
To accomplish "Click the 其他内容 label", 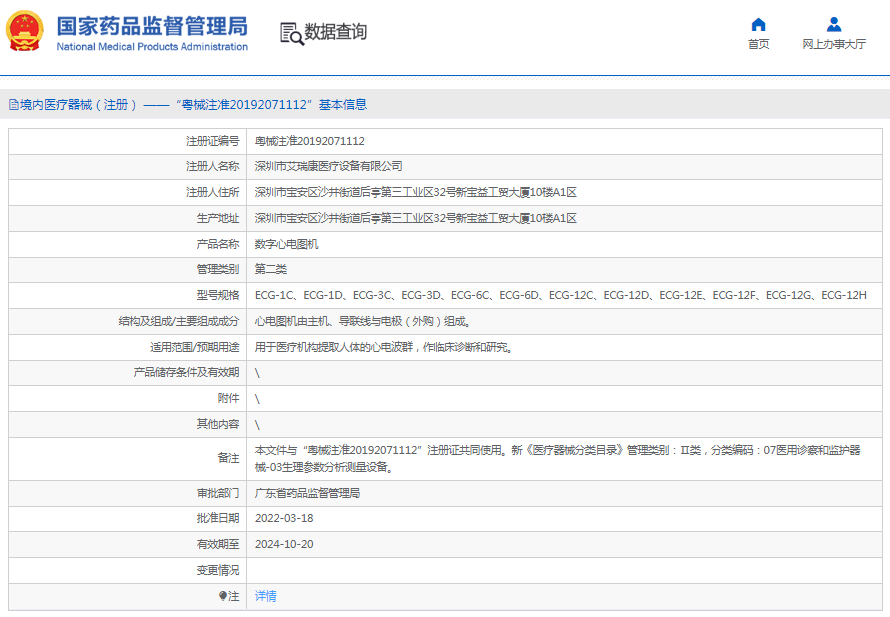I will tap(218, 424).
